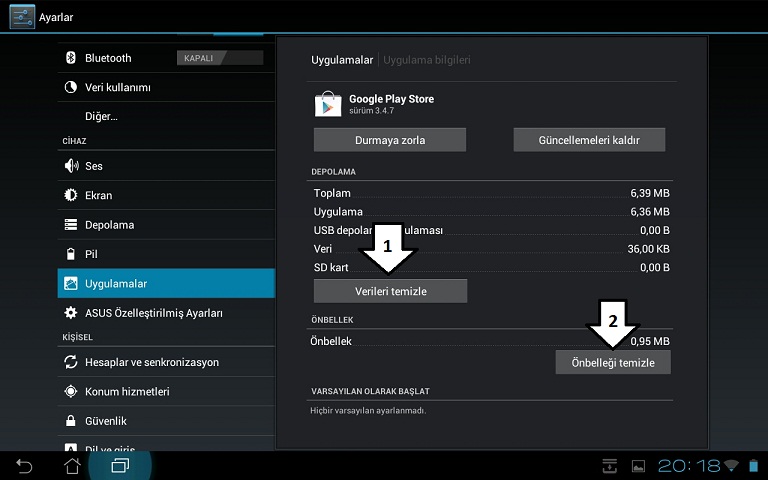Viewport: 768px width, 480px height.
Task: Tap the Uygulama 6,36 MB storage row
Action: pyautogui.click(x=491, y=212)
